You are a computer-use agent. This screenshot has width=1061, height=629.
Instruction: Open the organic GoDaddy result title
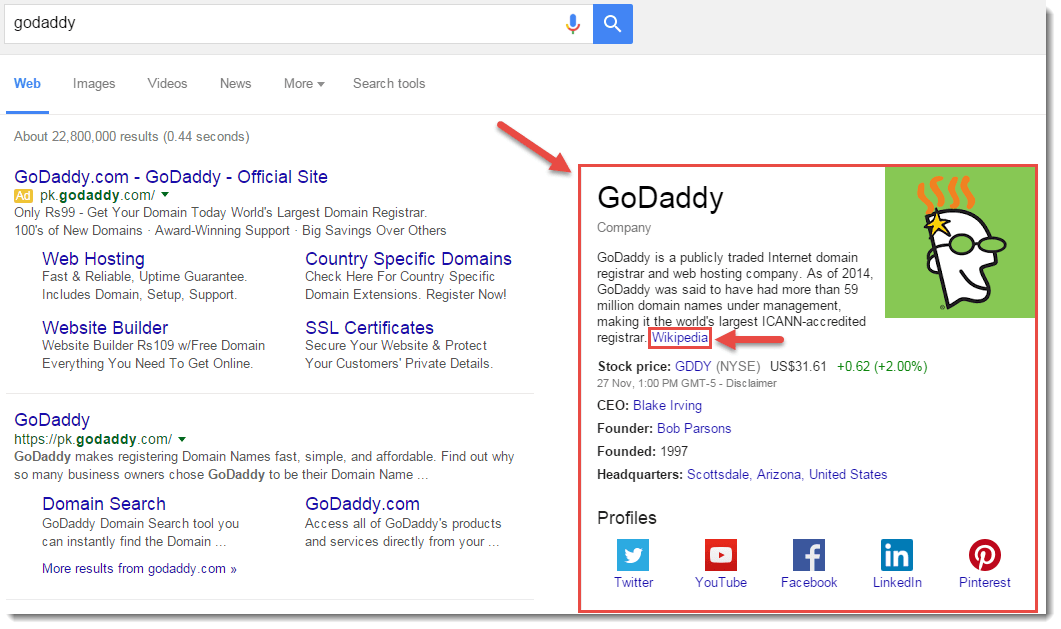[x=52, y=420]
